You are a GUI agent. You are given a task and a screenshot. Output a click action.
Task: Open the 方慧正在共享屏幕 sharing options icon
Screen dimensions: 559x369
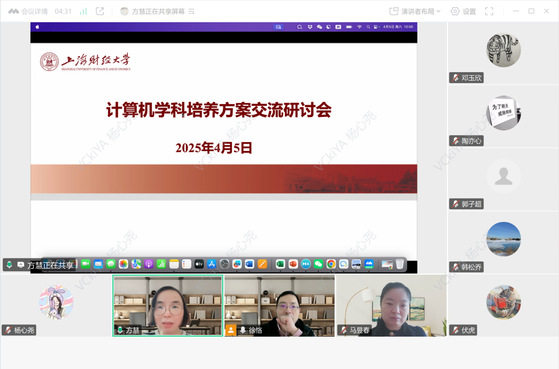pos(191,11)
